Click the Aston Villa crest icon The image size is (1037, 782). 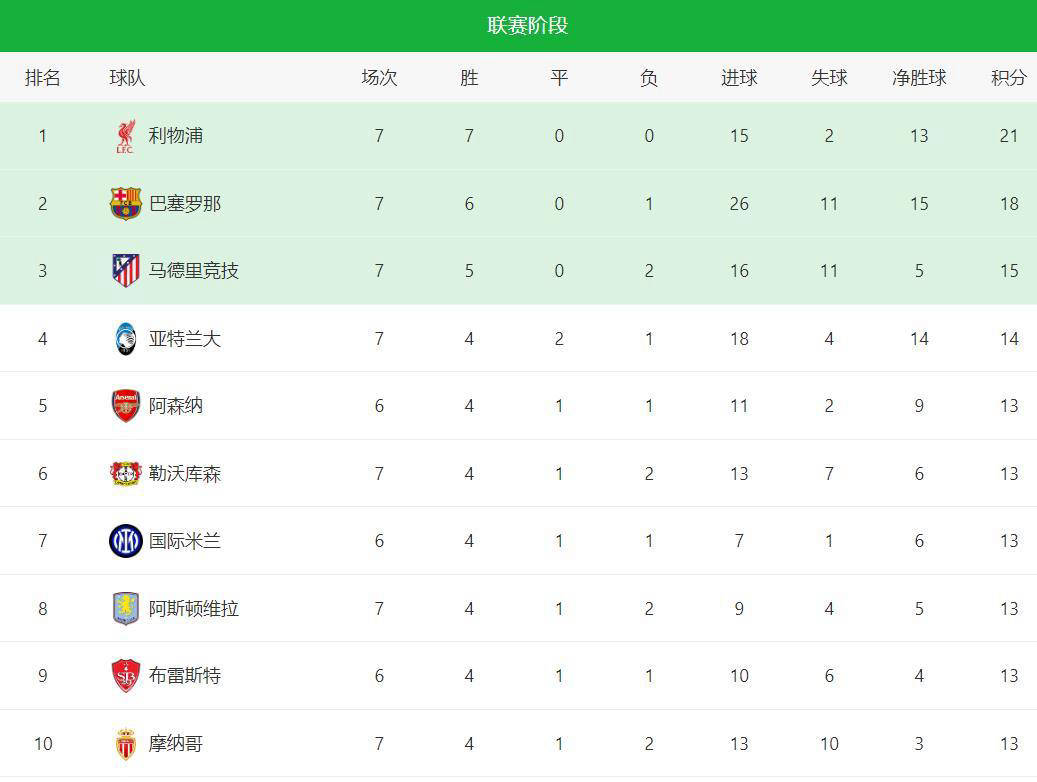pyautogui.click(x=125, y=609)
